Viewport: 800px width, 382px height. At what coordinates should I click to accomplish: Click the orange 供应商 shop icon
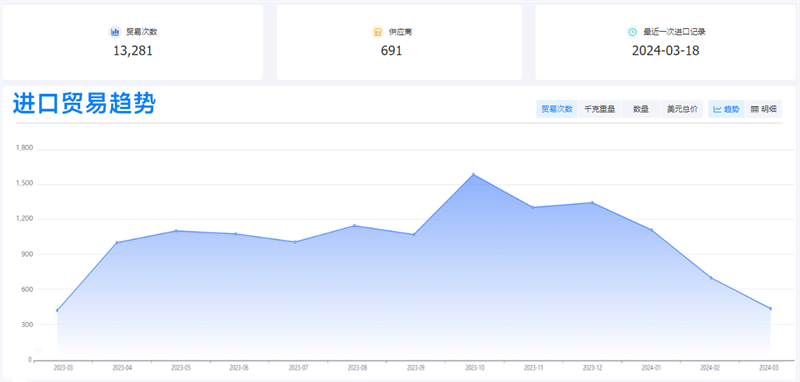(x=378, y=32)
